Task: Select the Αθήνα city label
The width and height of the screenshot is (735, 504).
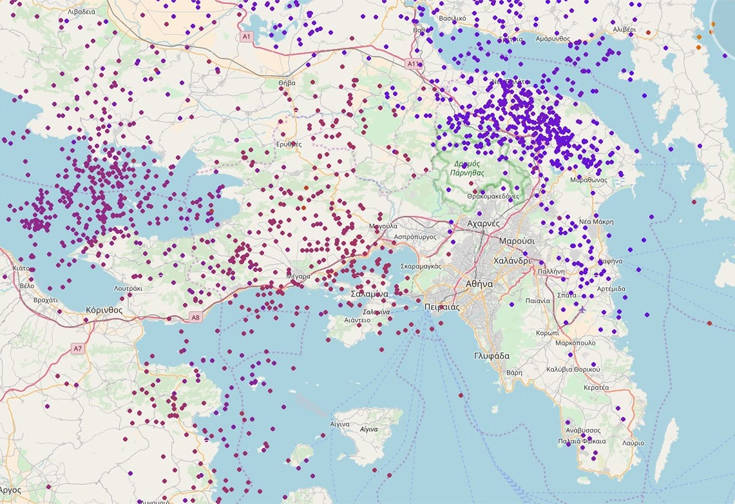Action: click(479, 284)
